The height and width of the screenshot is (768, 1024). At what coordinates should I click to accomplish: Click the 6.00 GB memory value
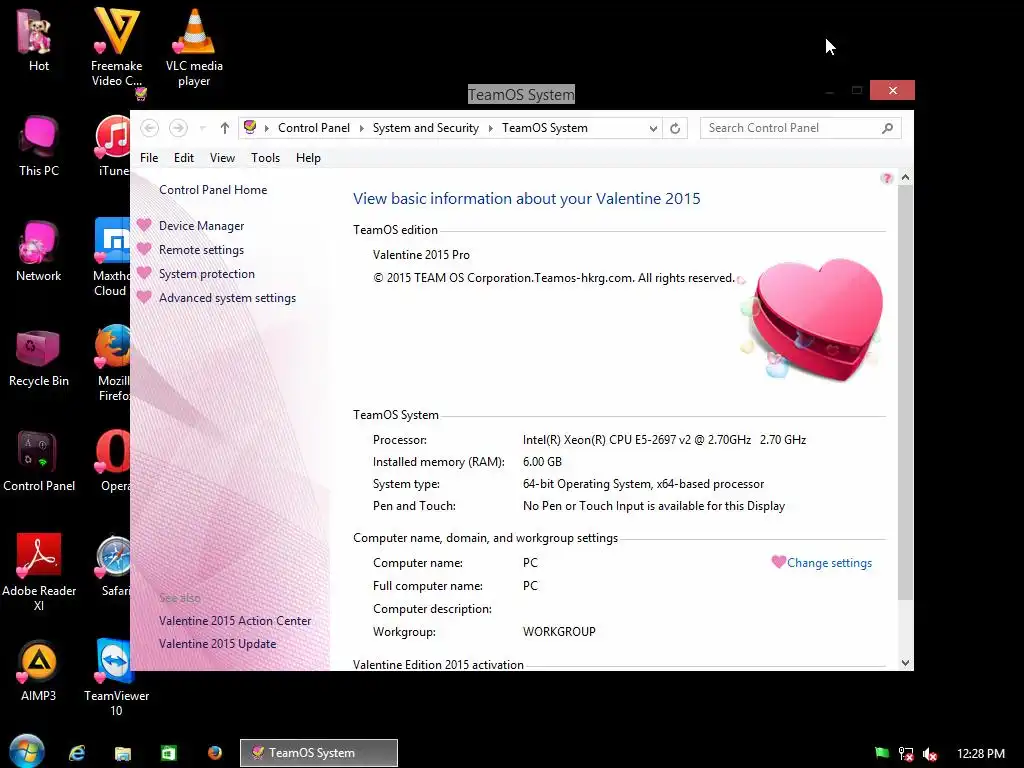click(x=542, y=462)
